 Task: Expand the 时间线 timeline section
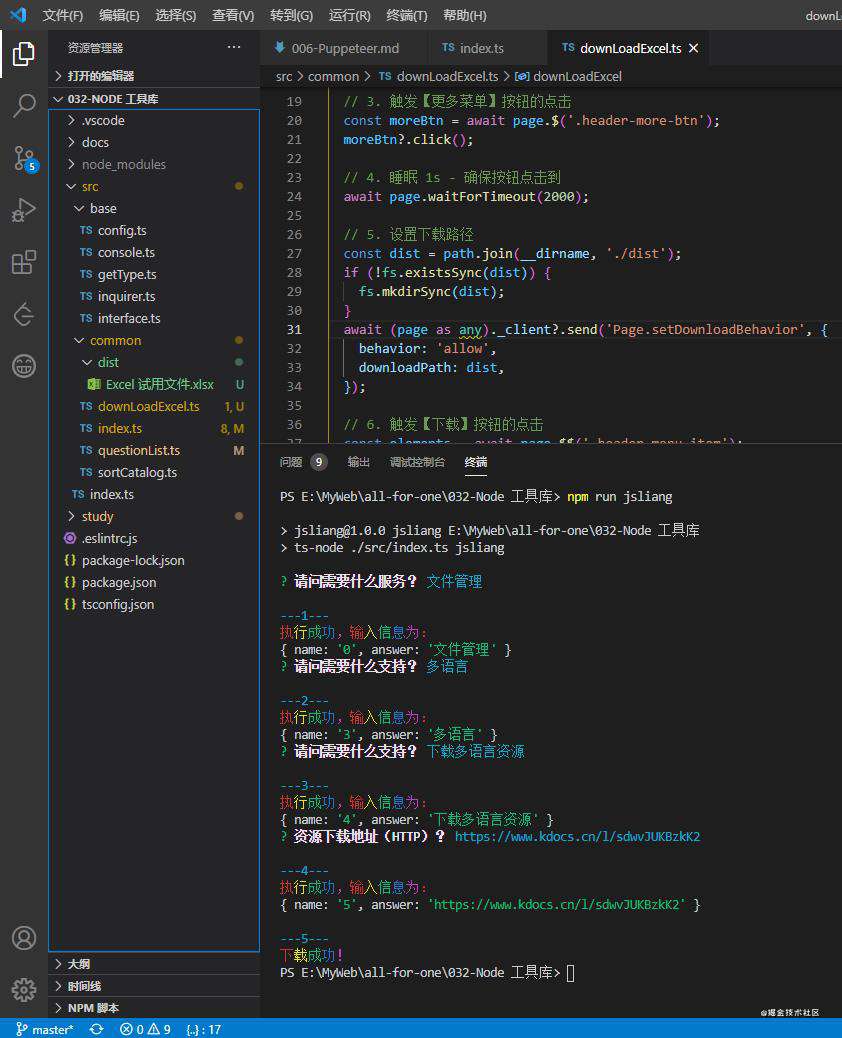[x=154, y=986]
